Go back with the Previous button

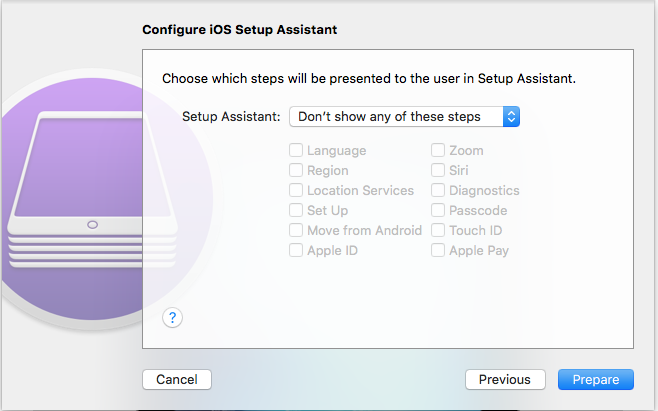pyautogui.click(x=505, y=380)
